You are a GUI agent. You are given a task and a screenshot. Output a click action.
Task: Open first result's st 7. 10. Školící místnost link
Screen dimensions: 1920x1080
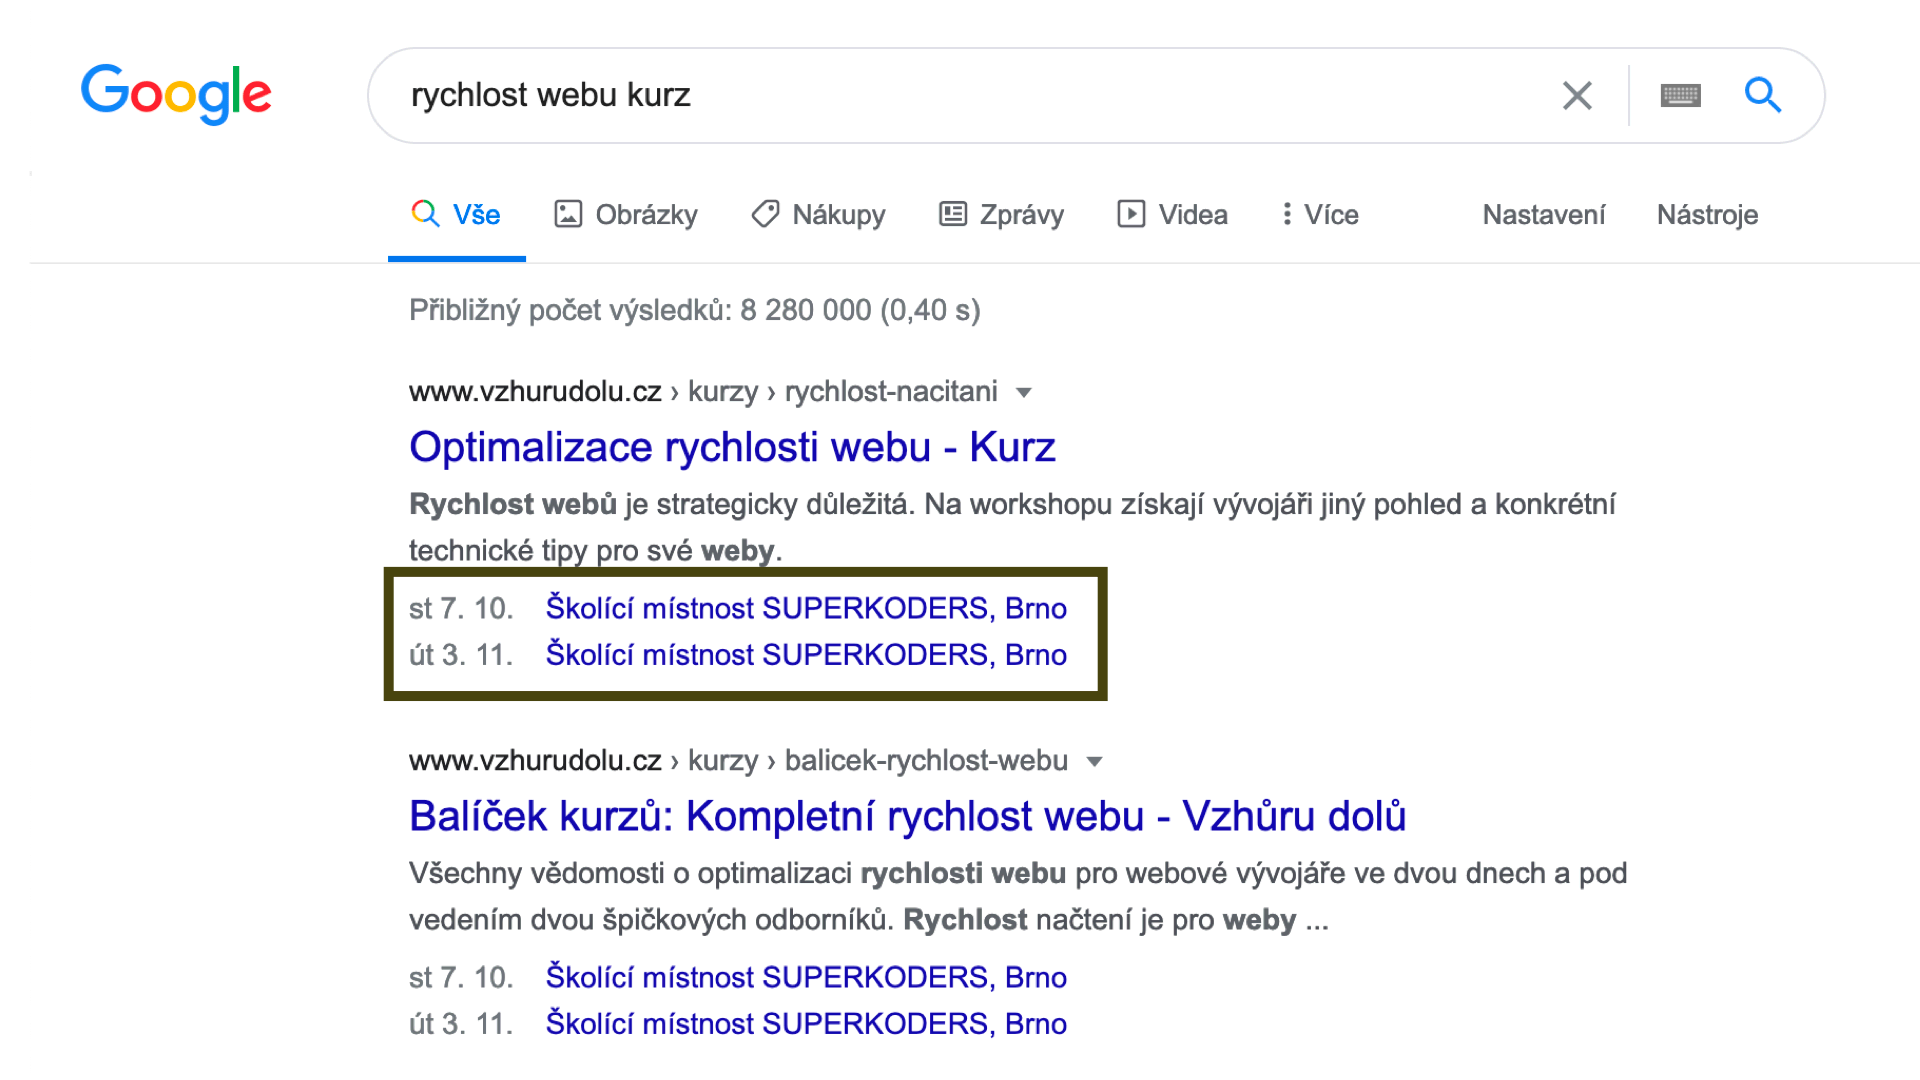[806, 608]
